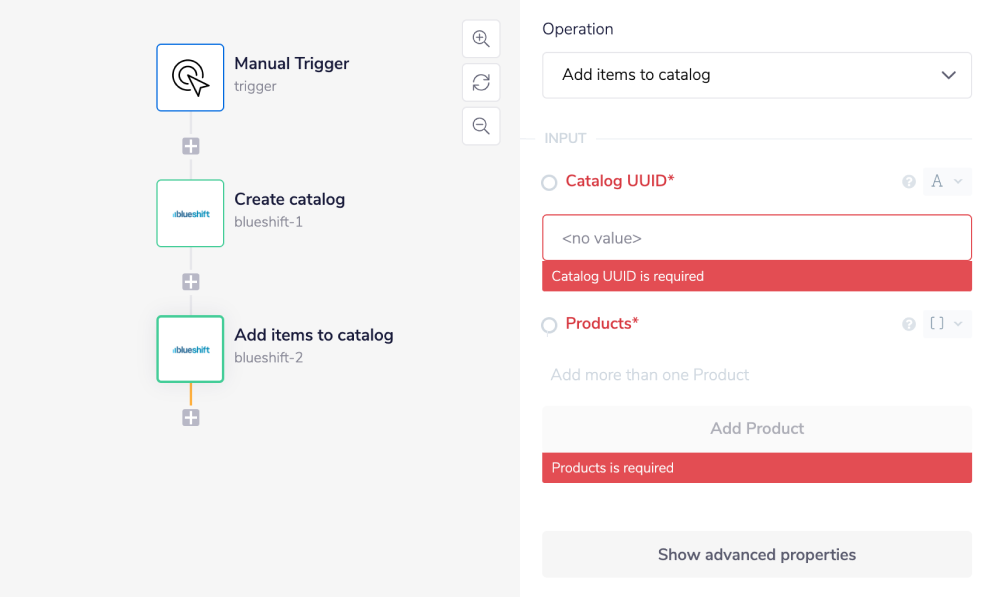The image size is (1000, 598).
Task: Select the Create catalog blueshift node
Action: [x=190, y=213]
